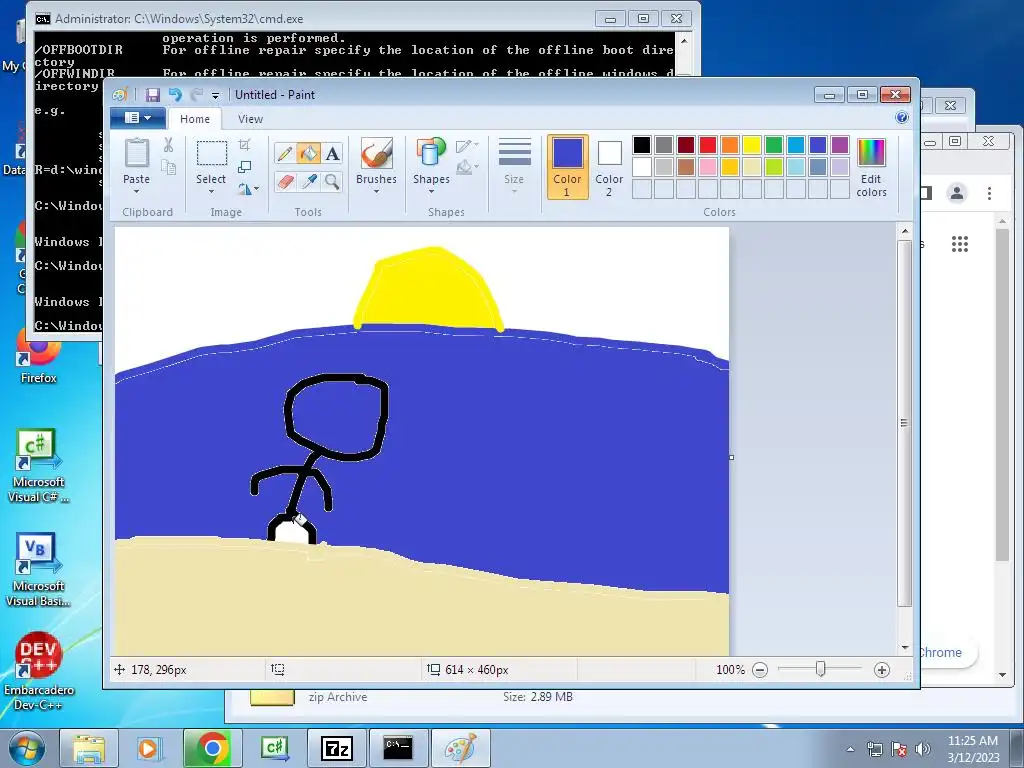The image size is (1024, 768).
Task: Open Edit colors dialog
Action: click(x=871, y=168)
